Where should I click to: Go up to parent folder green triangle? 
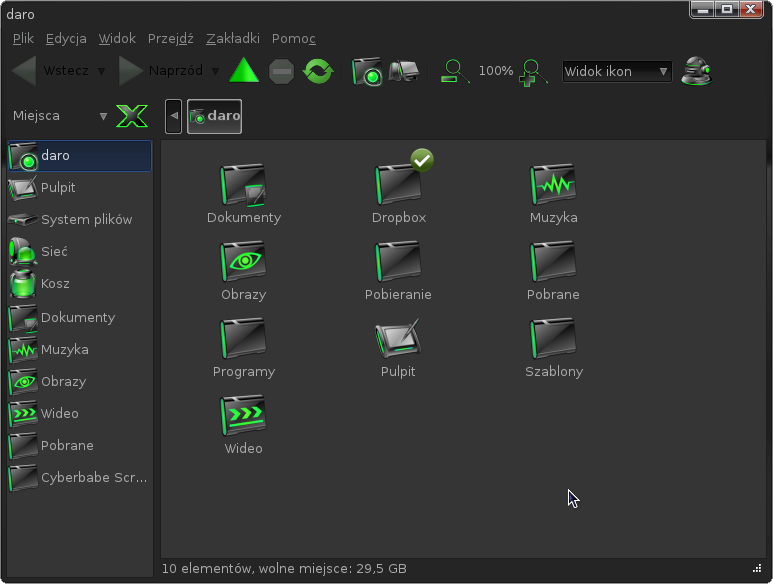coord(244,70)
